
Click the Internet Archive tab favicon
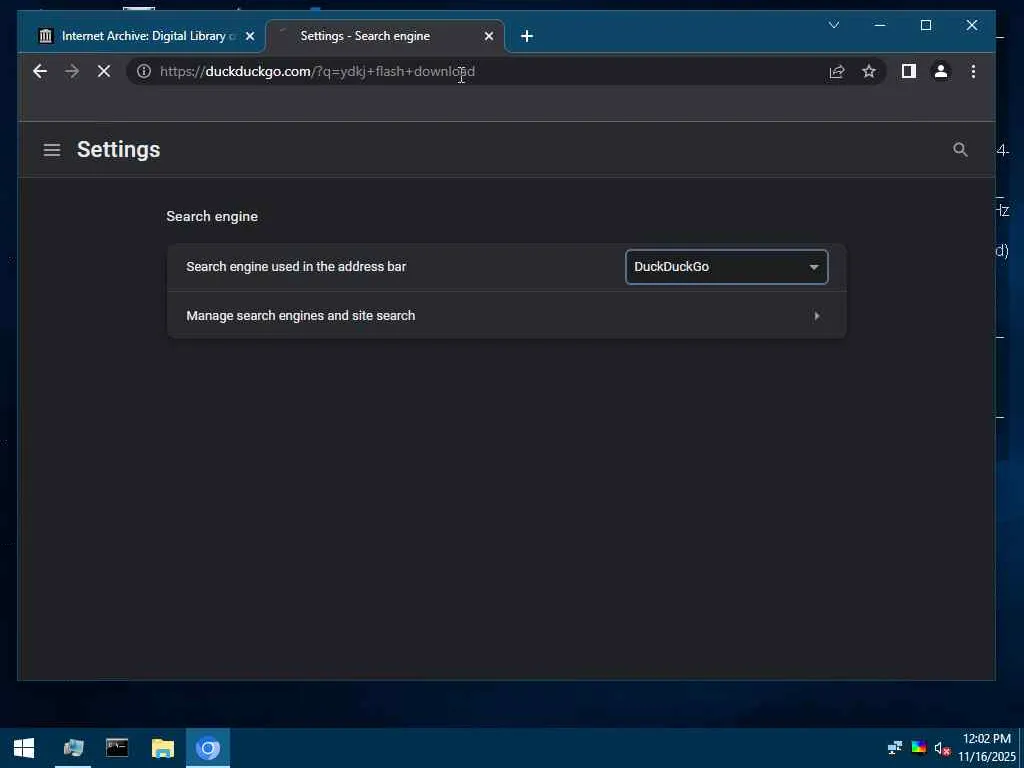45,36
